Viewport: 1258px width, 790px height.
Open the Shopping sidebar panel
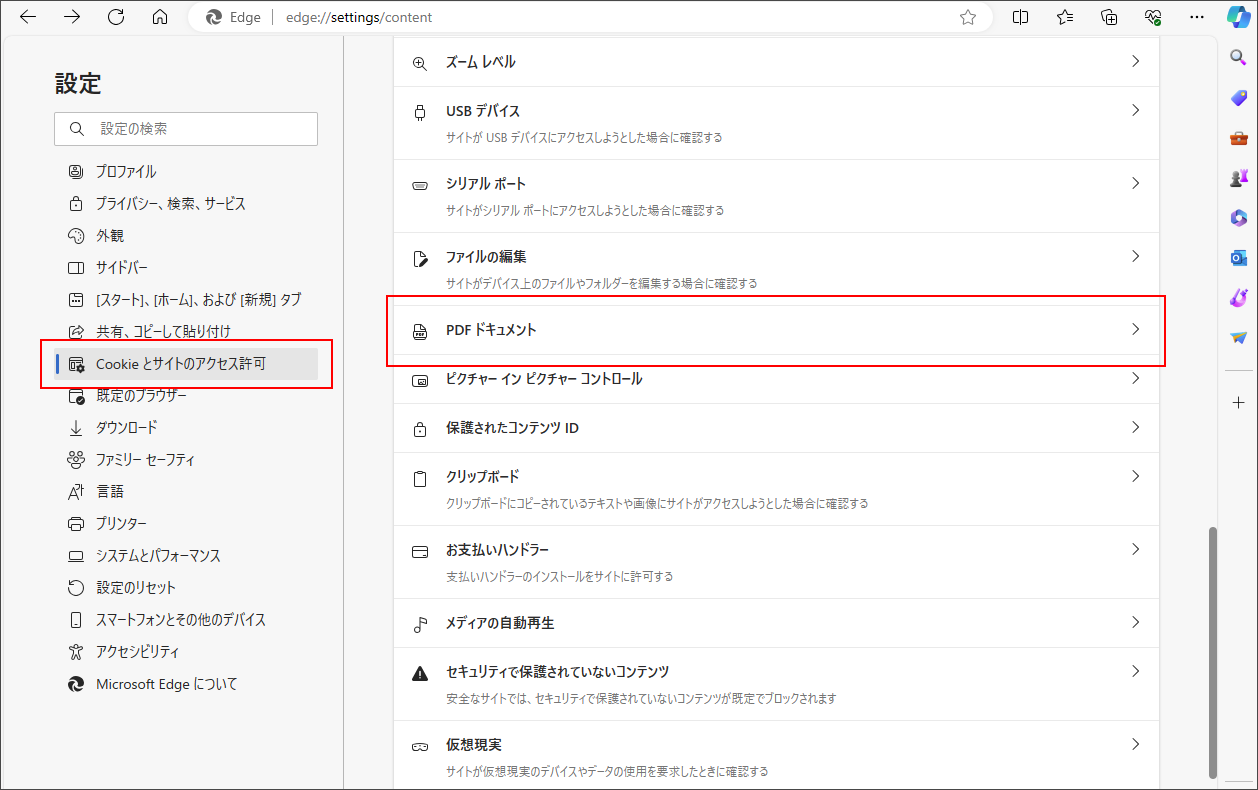1238,97
